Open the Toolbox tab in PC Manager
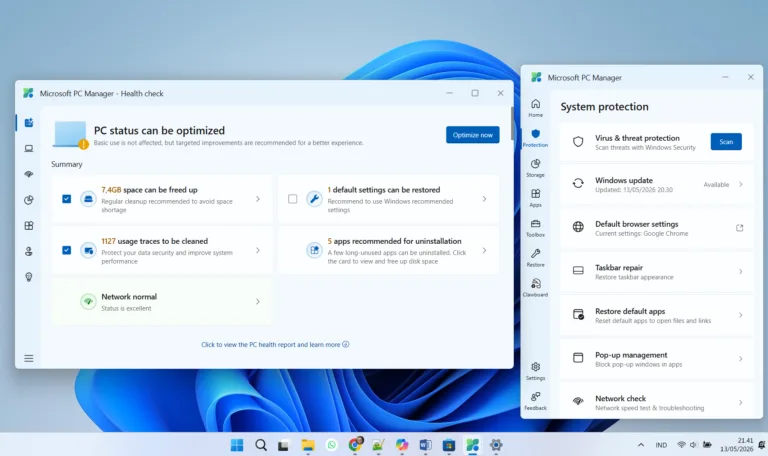Screen dimensions: 768x456 click(x=535, y=228)
